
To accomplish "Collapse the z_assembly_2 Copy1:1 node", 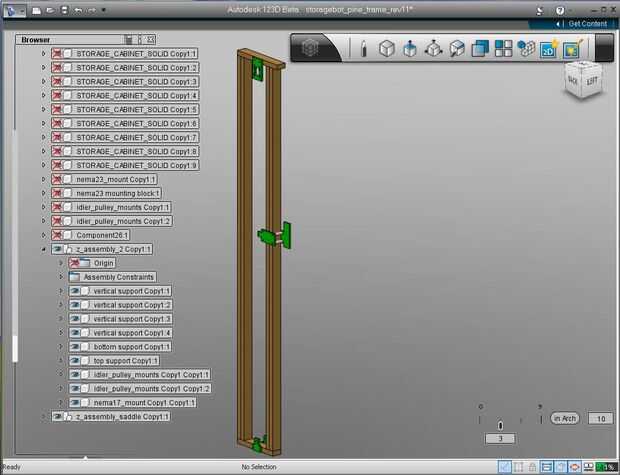I will [43, 249].
